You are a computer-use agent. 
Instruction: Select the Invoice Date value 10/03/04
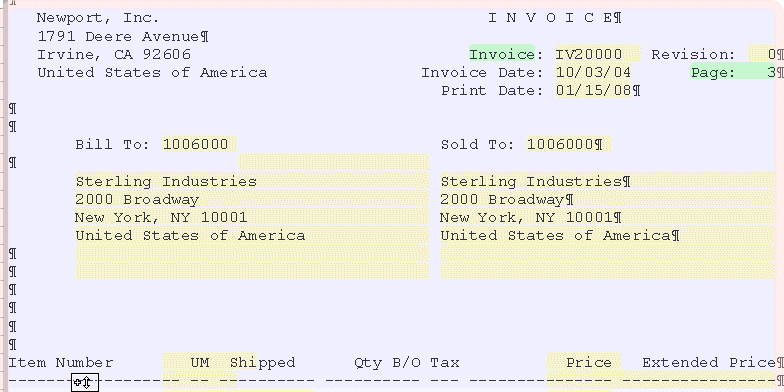[x=593, y=72]
